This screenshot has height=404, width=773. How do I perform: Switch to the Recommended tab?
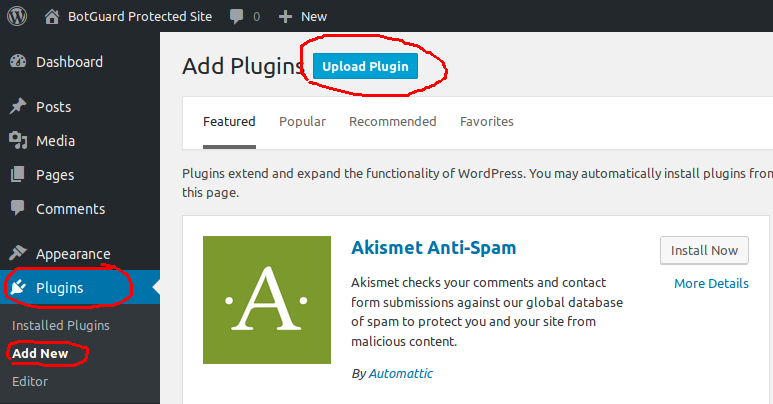pos(392,121)
